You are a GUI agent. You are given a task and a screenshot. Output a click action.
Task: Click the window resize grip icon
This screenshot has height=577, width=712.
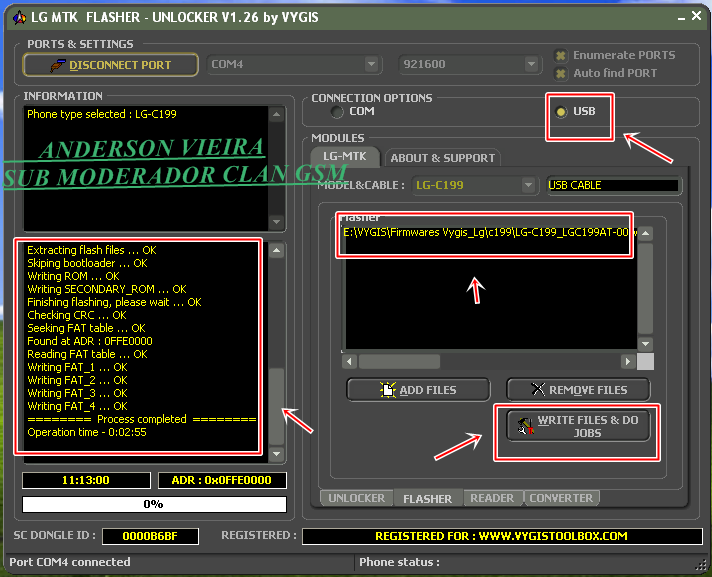click(x=702, y=564)
